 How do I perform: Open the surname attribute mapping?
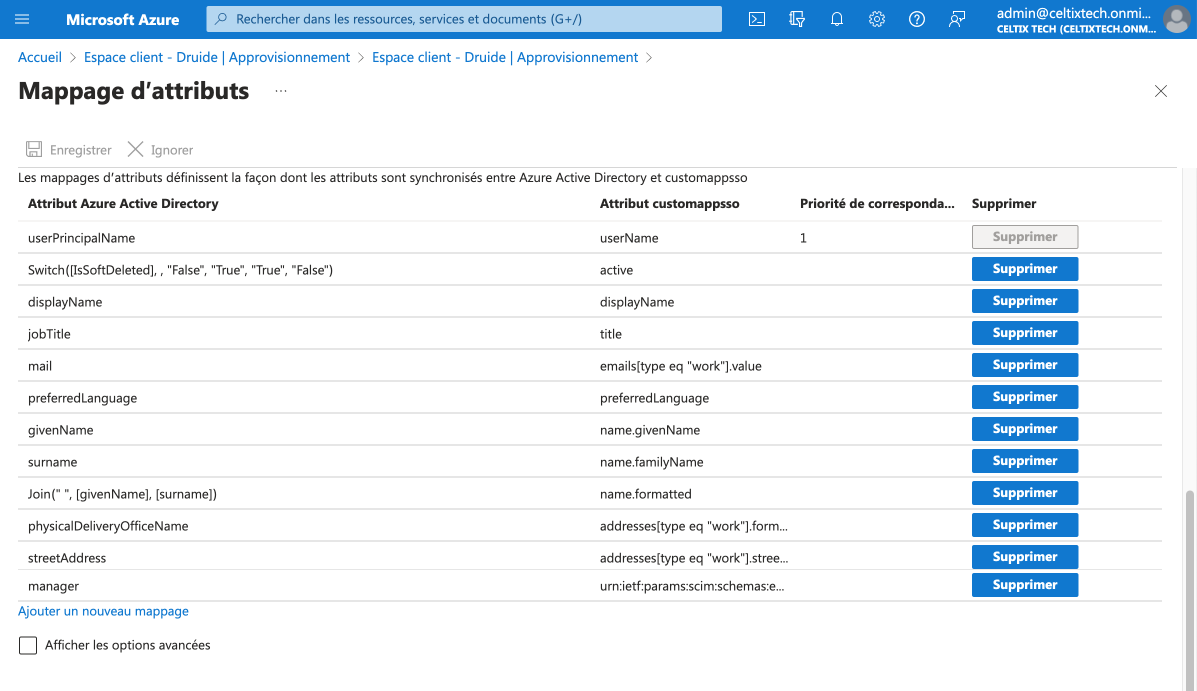(x=53, y=463)
